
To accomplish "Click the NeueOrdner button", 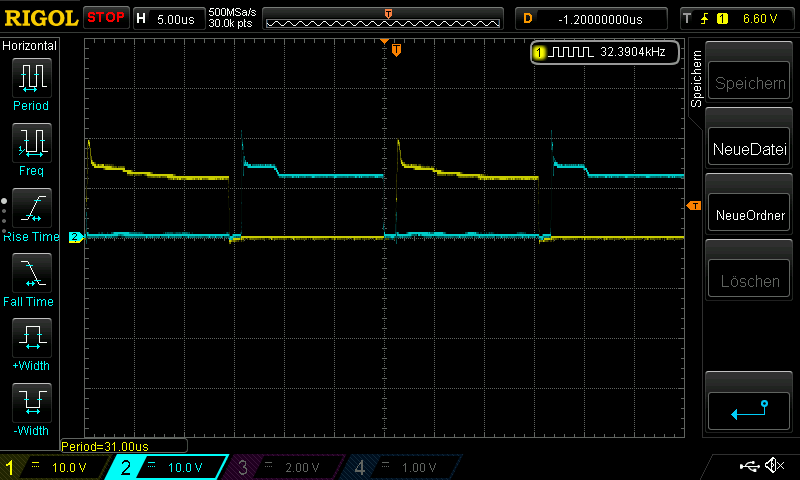I will pos(749,213).
